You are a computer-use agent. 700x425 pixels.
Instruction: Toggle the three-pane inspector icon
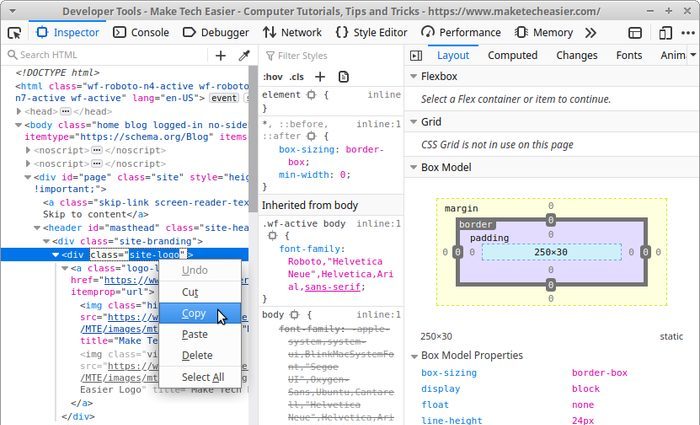click(416, 55)
